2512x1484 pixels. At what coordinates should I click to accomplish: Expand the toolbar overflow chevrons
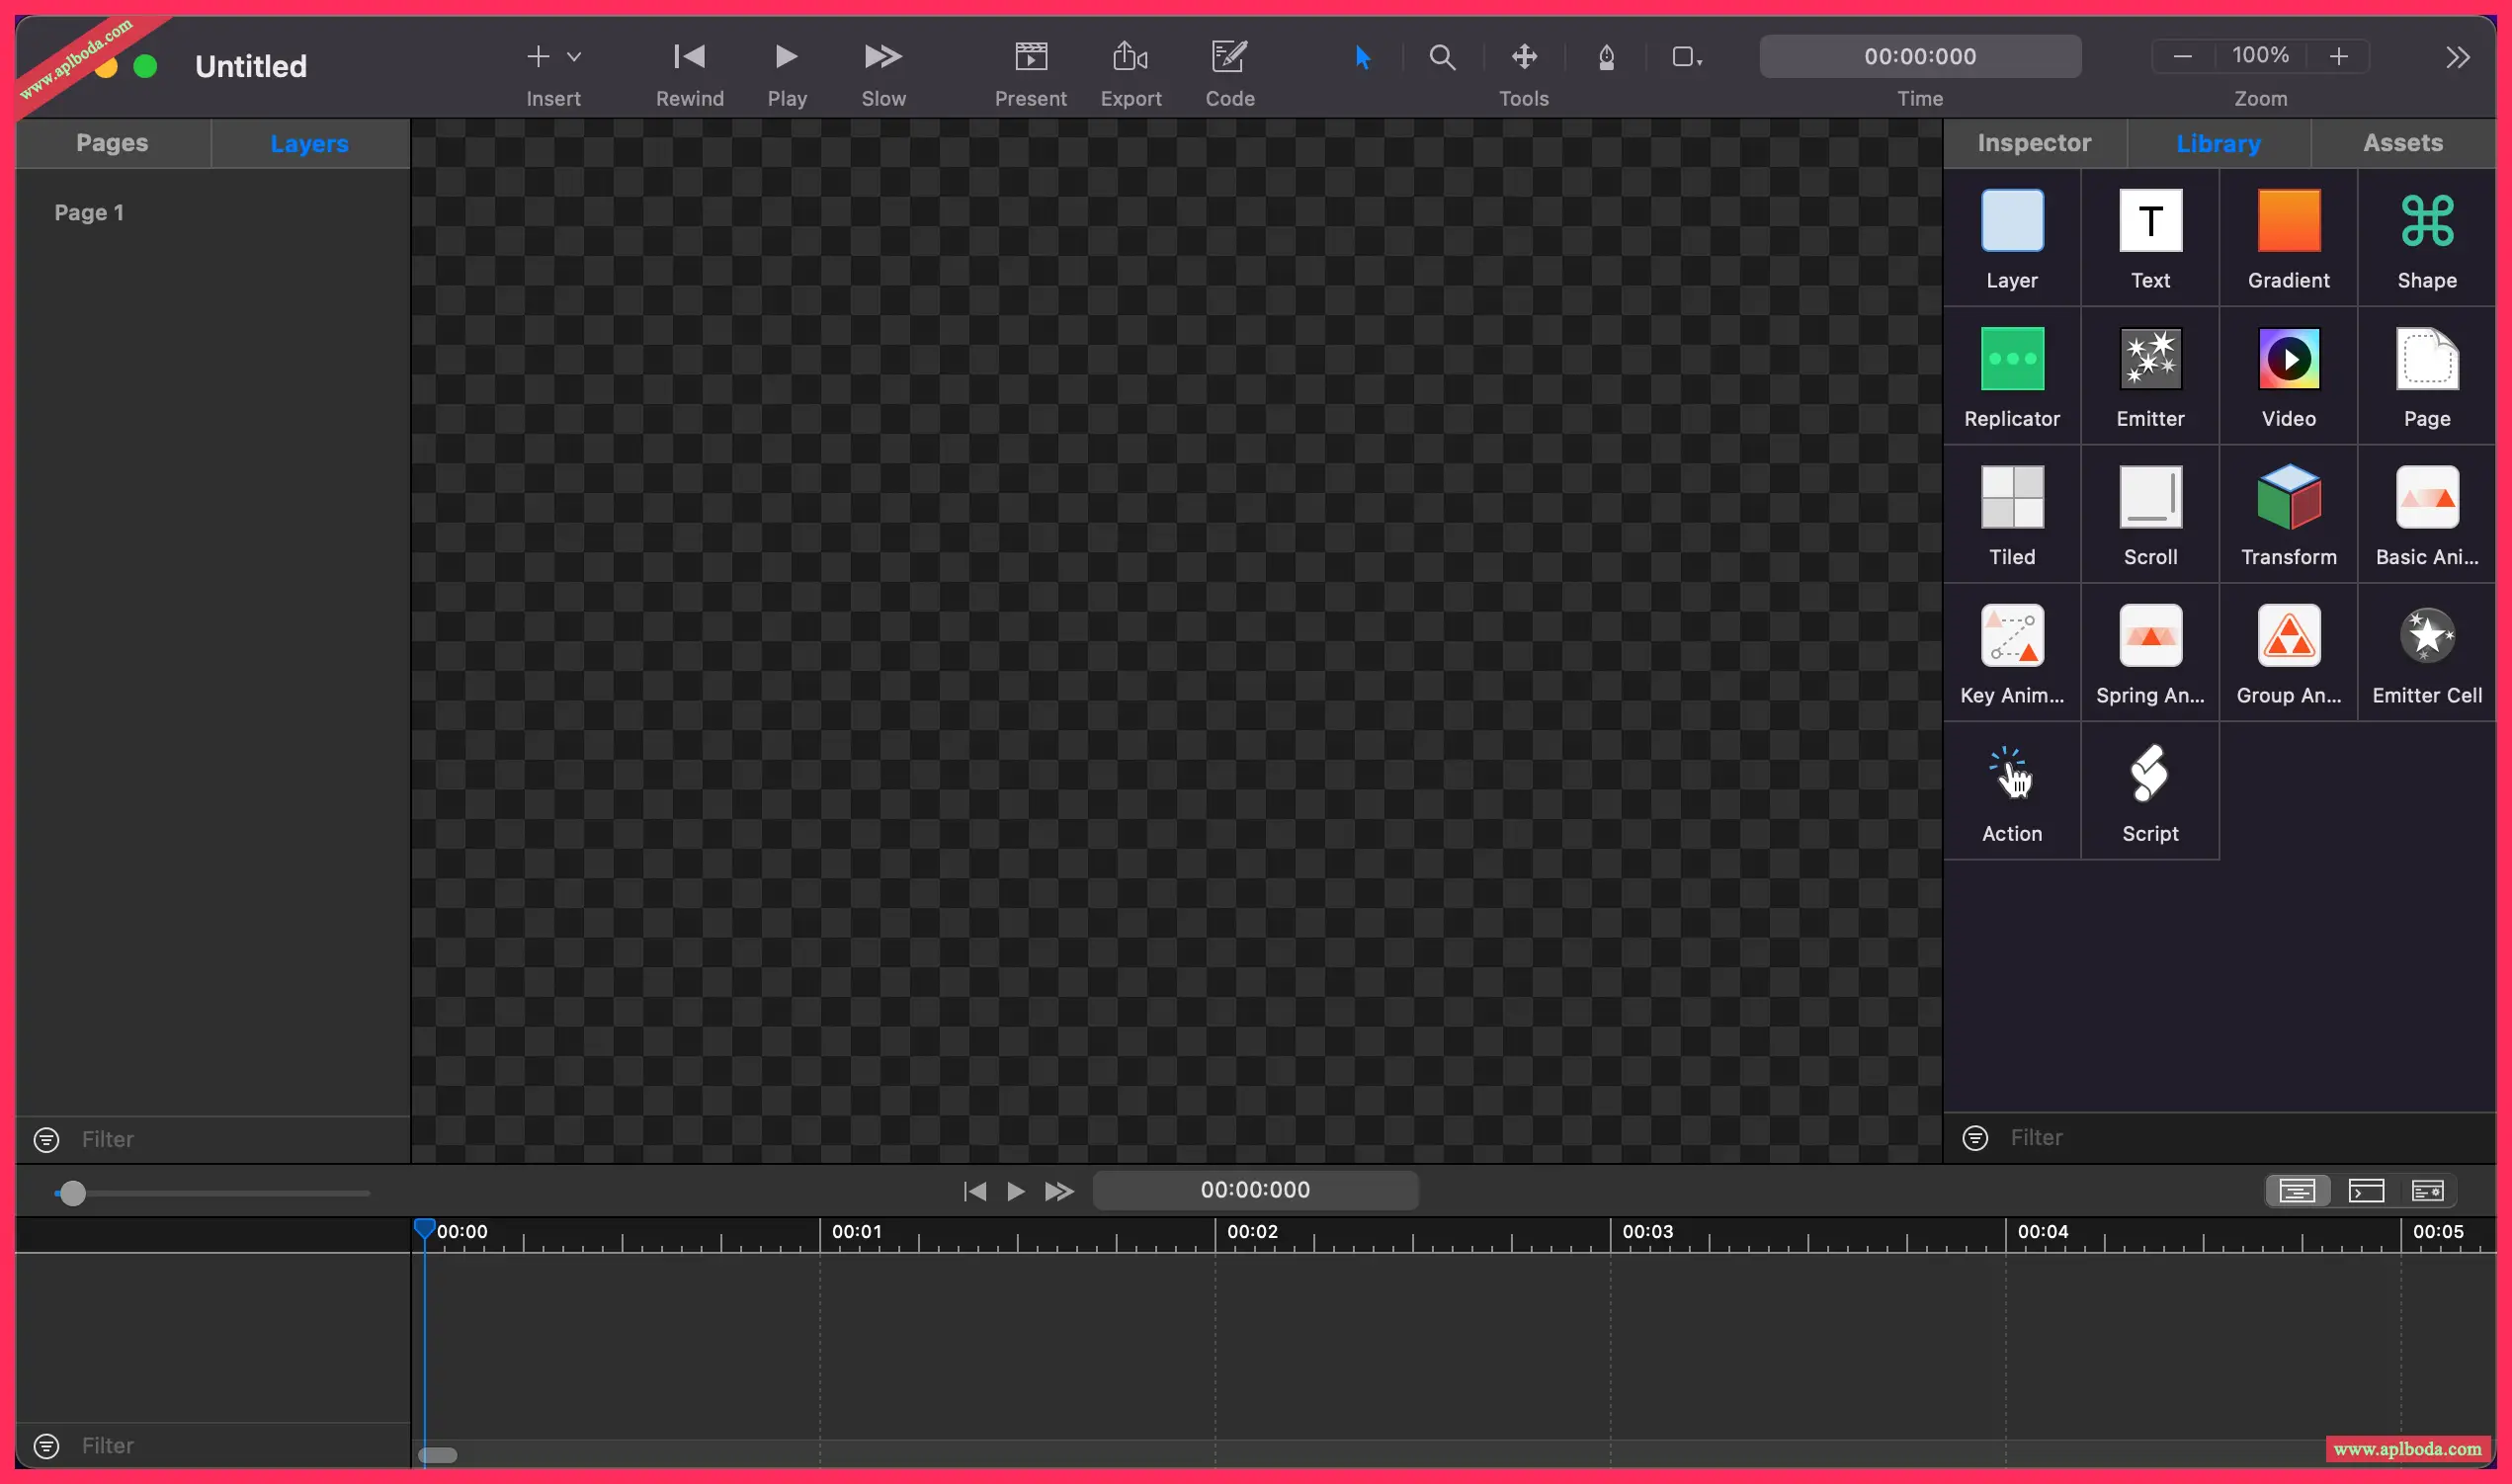(2458, 57)
